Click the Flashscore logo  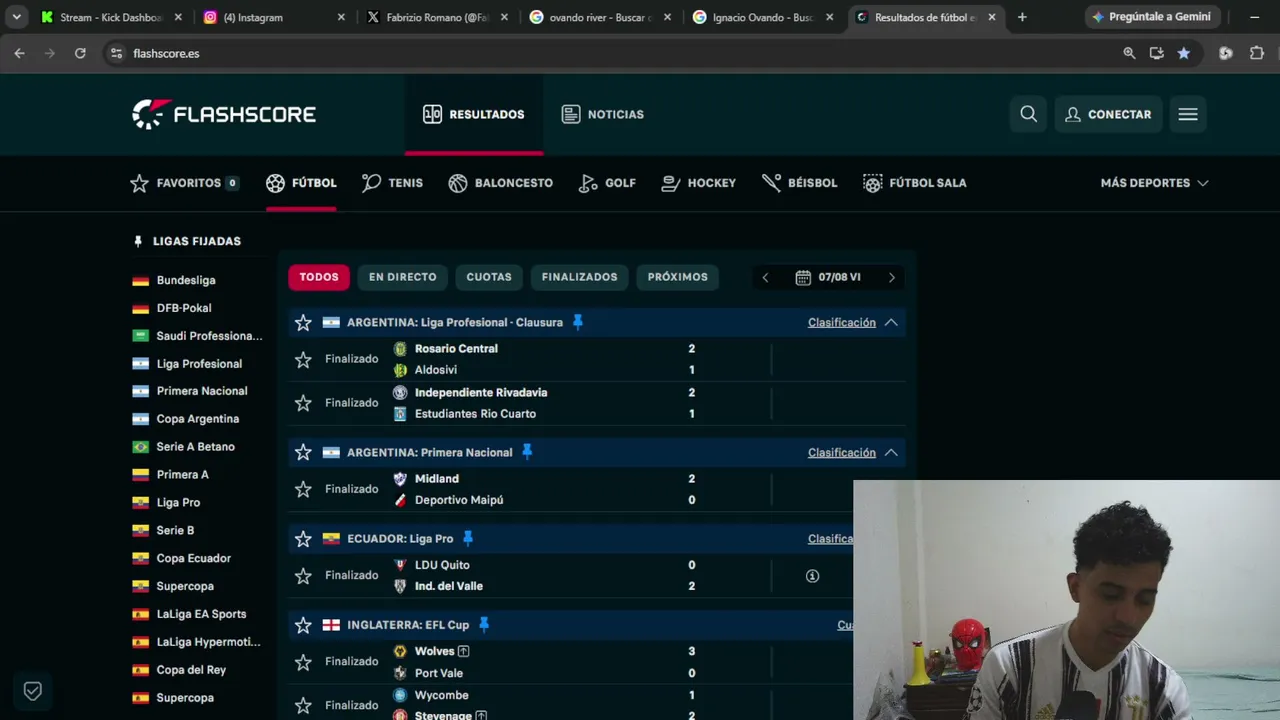point(224,114)
